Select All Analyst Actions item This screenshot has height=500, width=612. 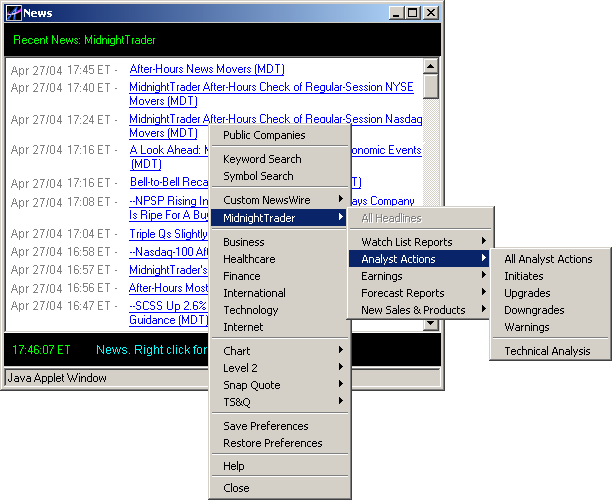click(x=548, y=259)
